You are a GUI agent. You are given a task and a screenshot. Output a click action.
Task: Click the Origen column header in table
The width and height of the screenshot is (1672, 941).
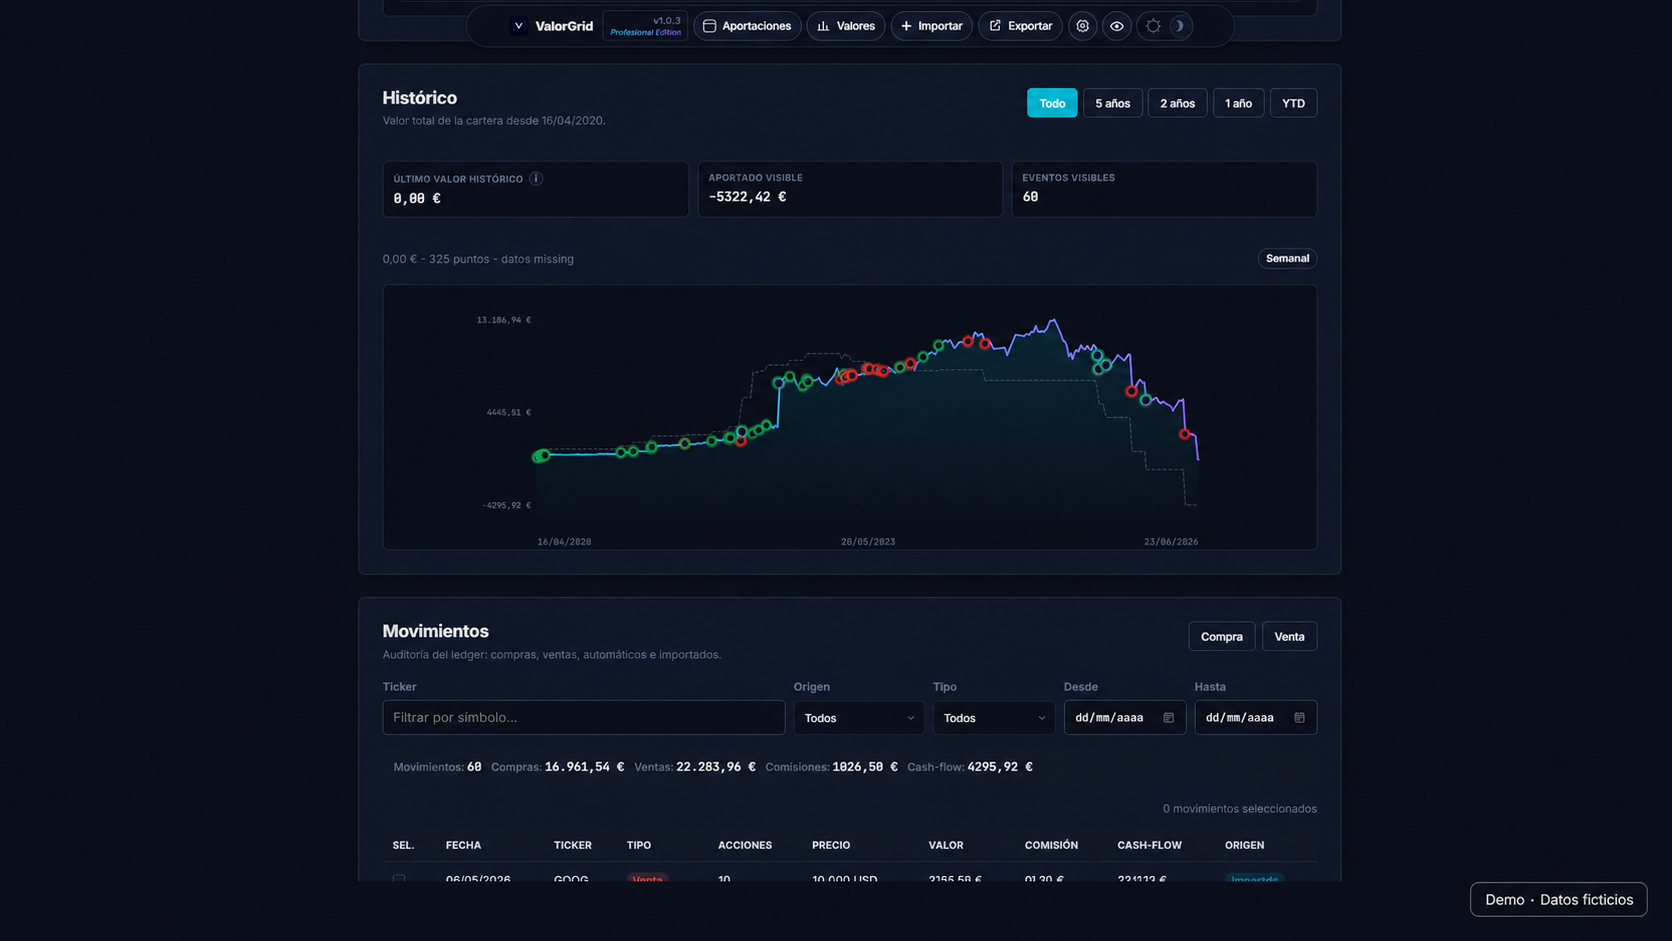pyautogui.click(x=1244, y=845)
